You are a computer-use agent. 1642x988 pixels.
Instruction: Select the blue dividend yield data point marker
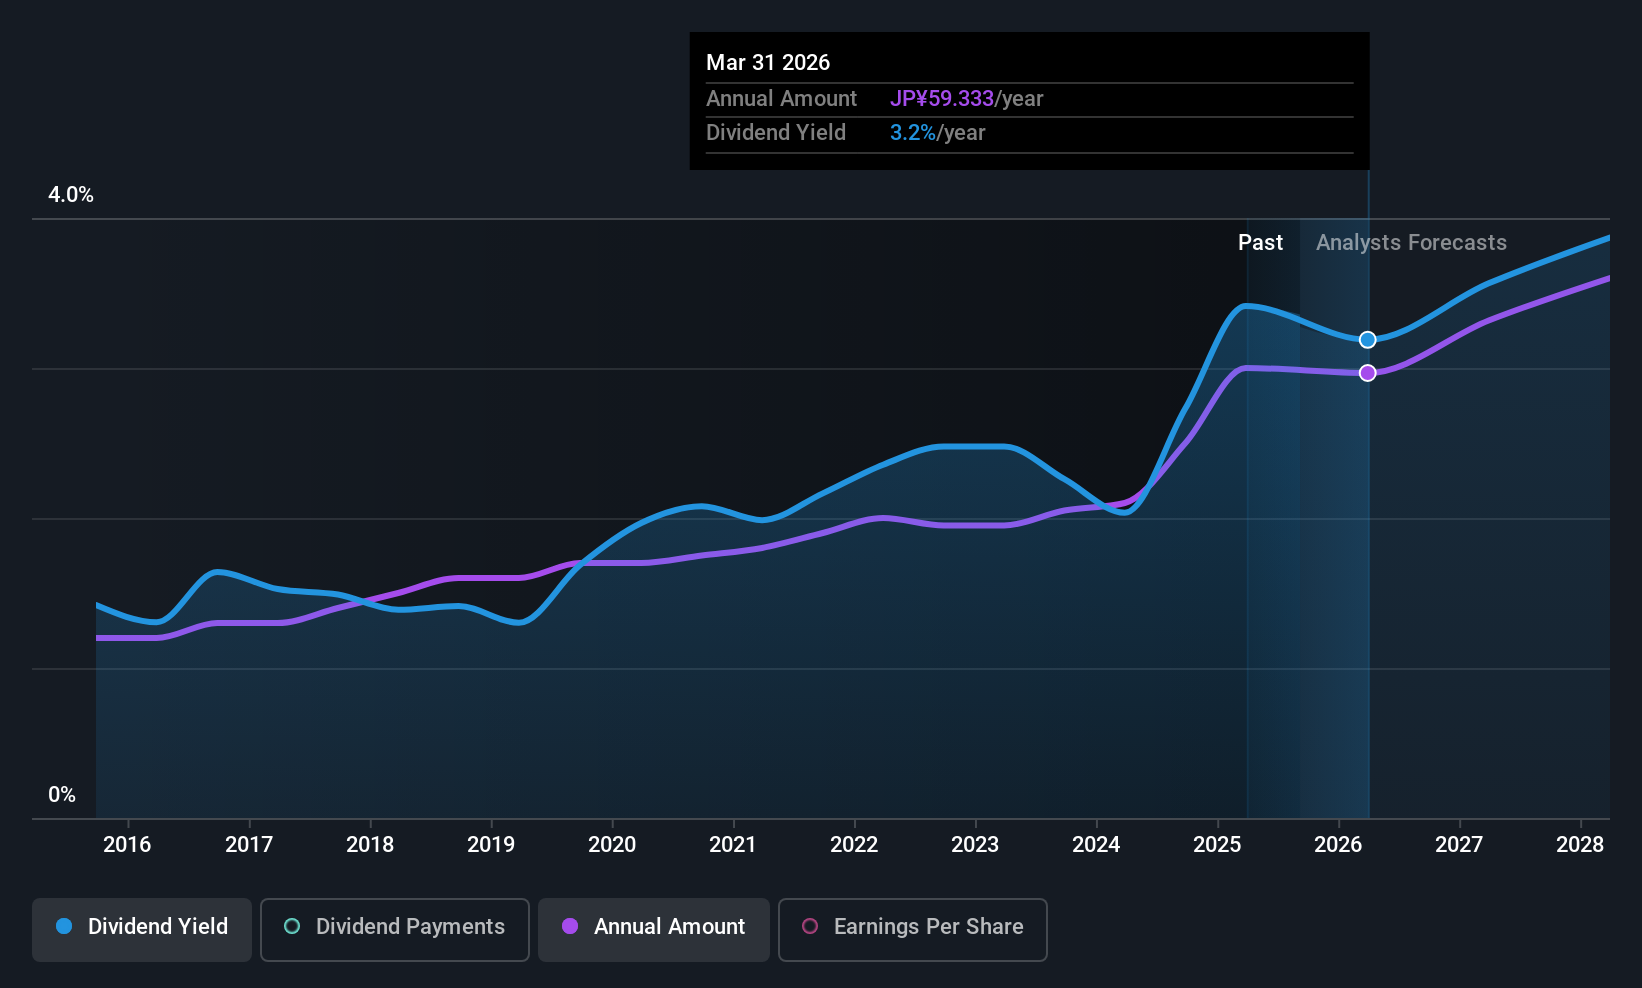pos(1368,340)
